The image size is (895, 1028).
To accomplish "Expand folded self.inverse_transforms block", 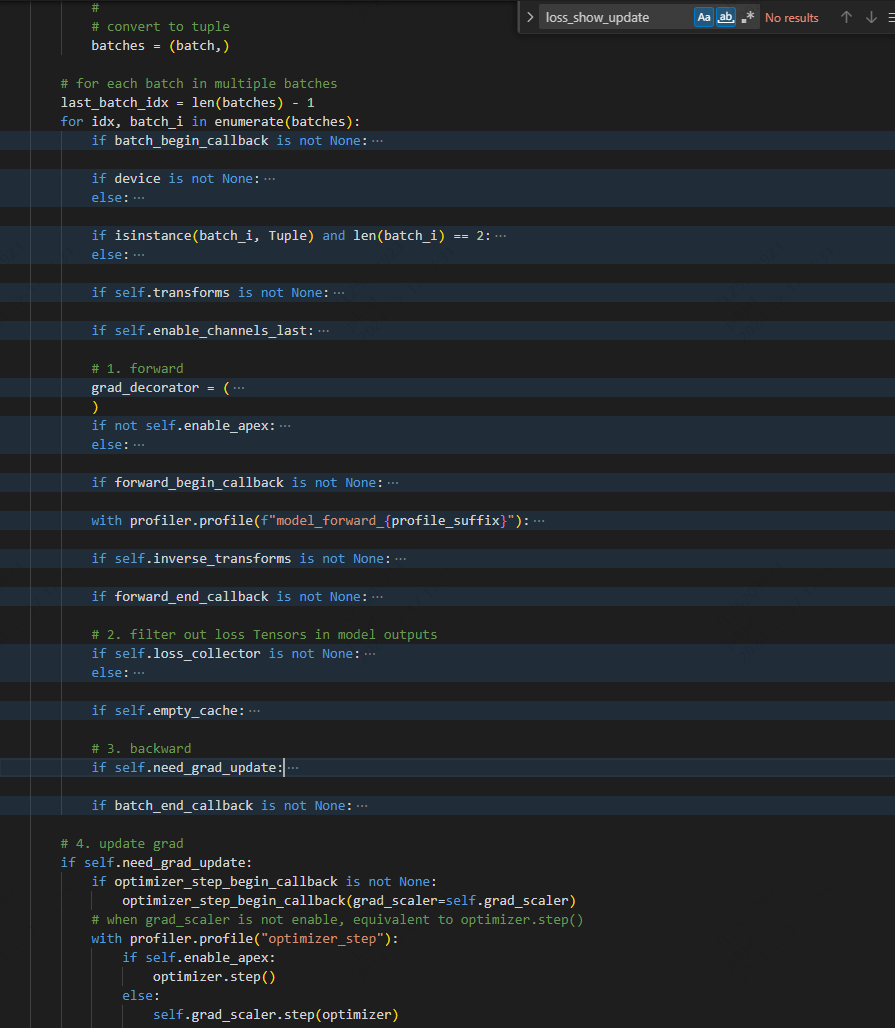I will point(400,559).
